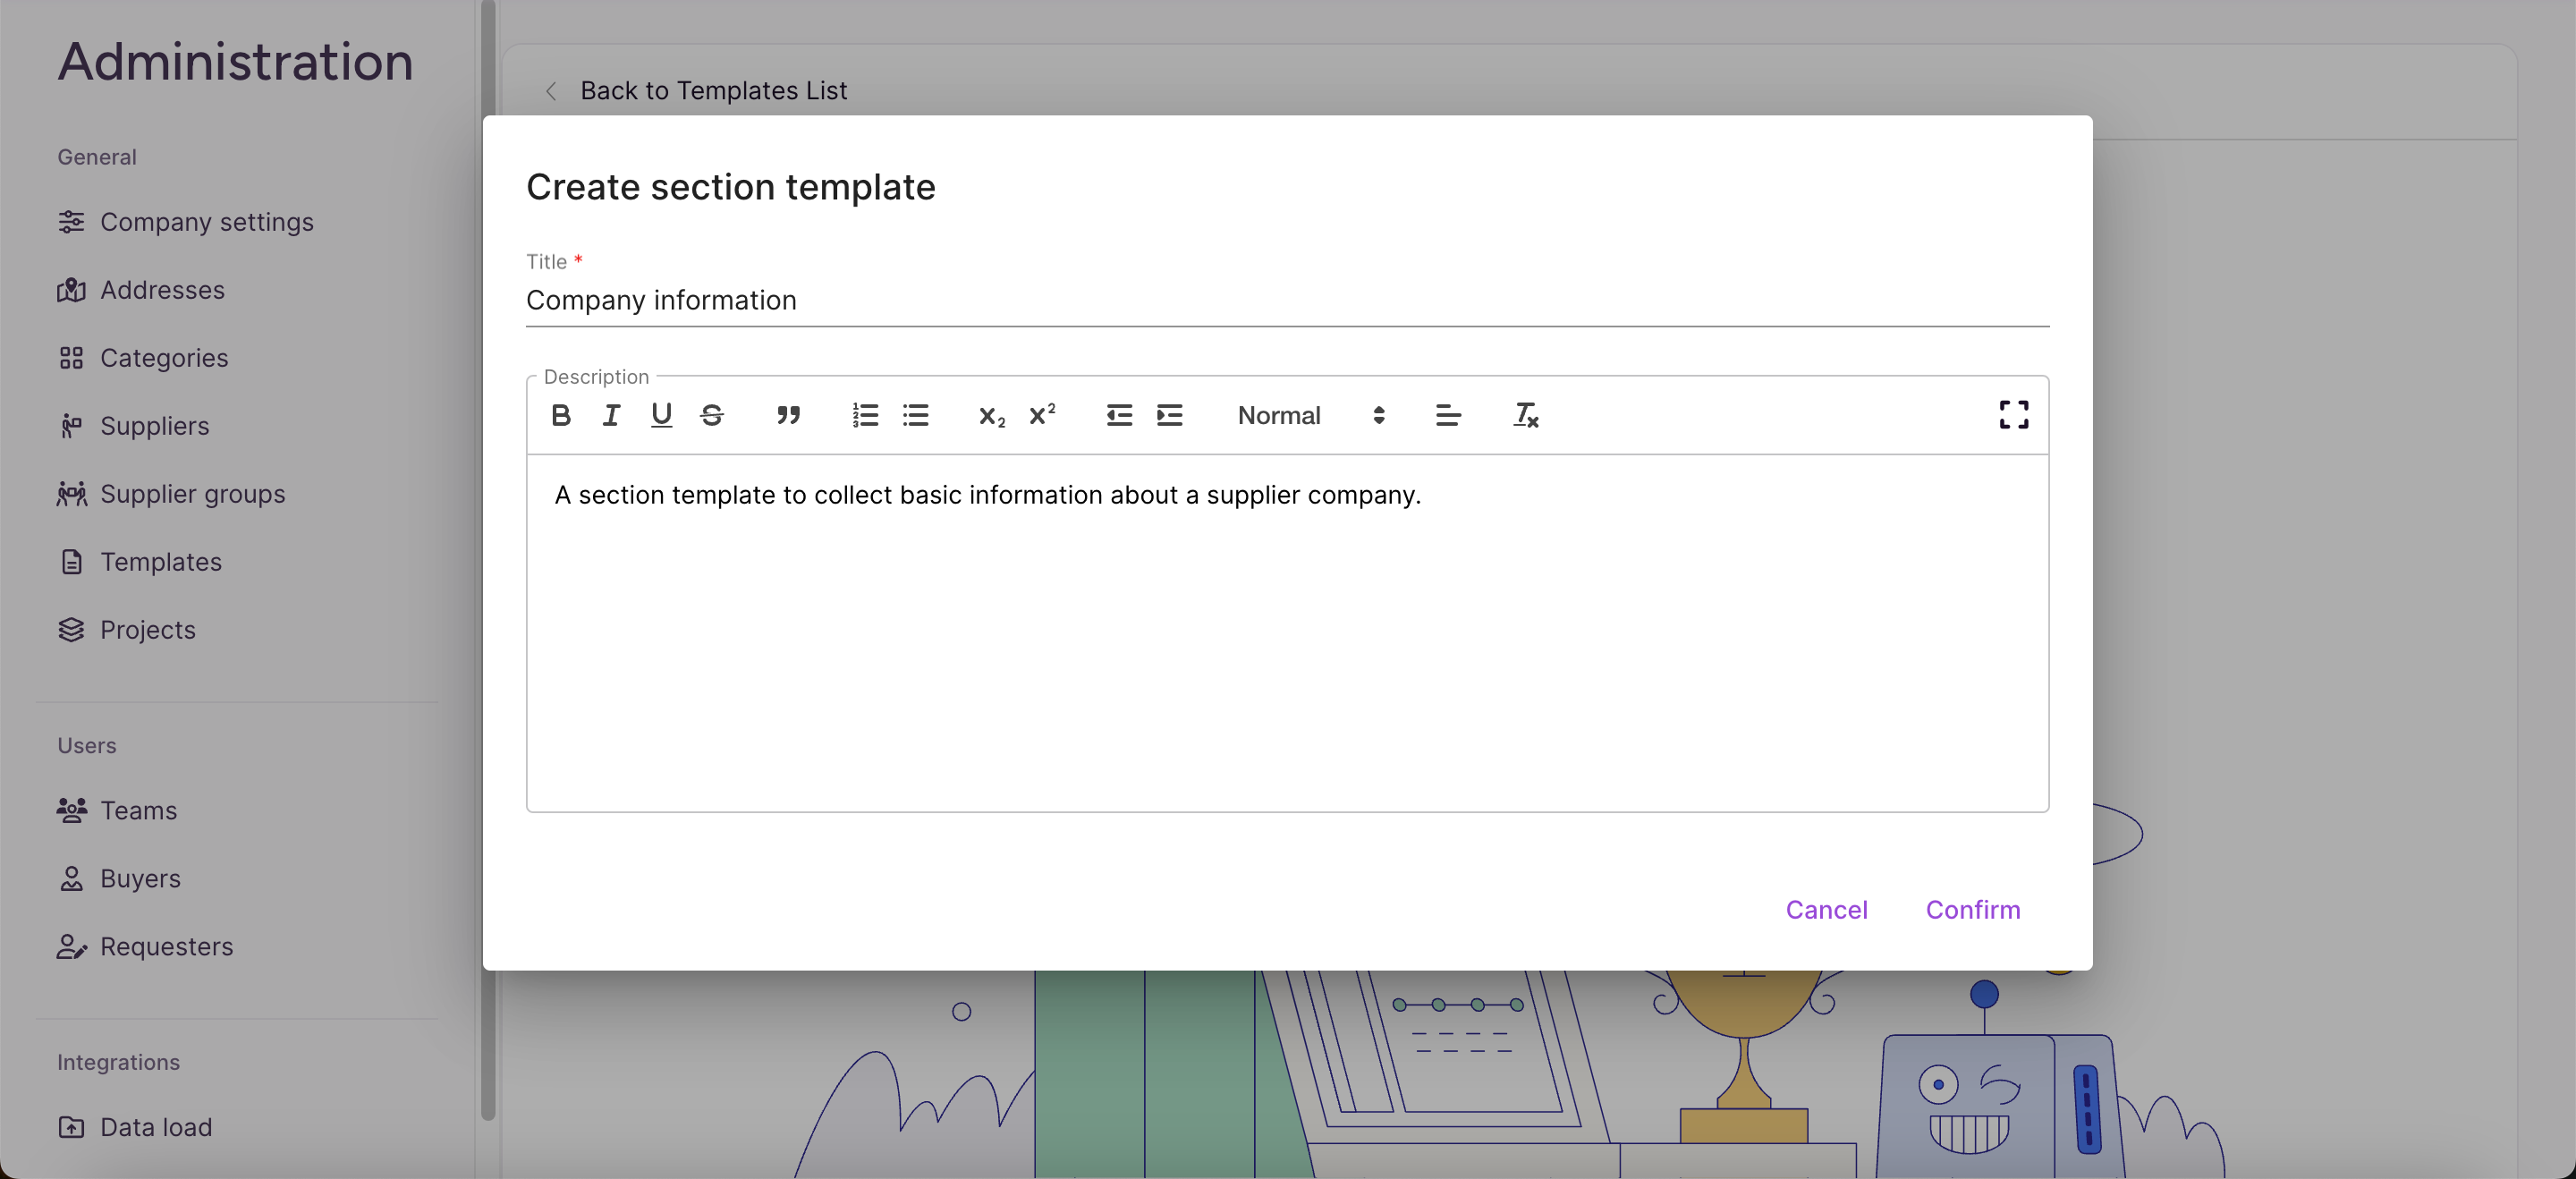Image resolution: width=2576 pixels, height=1179 pixels.
Task: Click the sidebar vertical scrollbar
Action: pos(488,560)
